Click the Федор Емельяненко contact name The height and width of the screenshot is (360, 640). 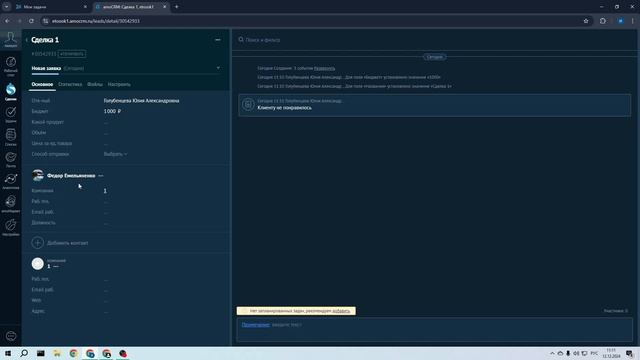(71, 176)
